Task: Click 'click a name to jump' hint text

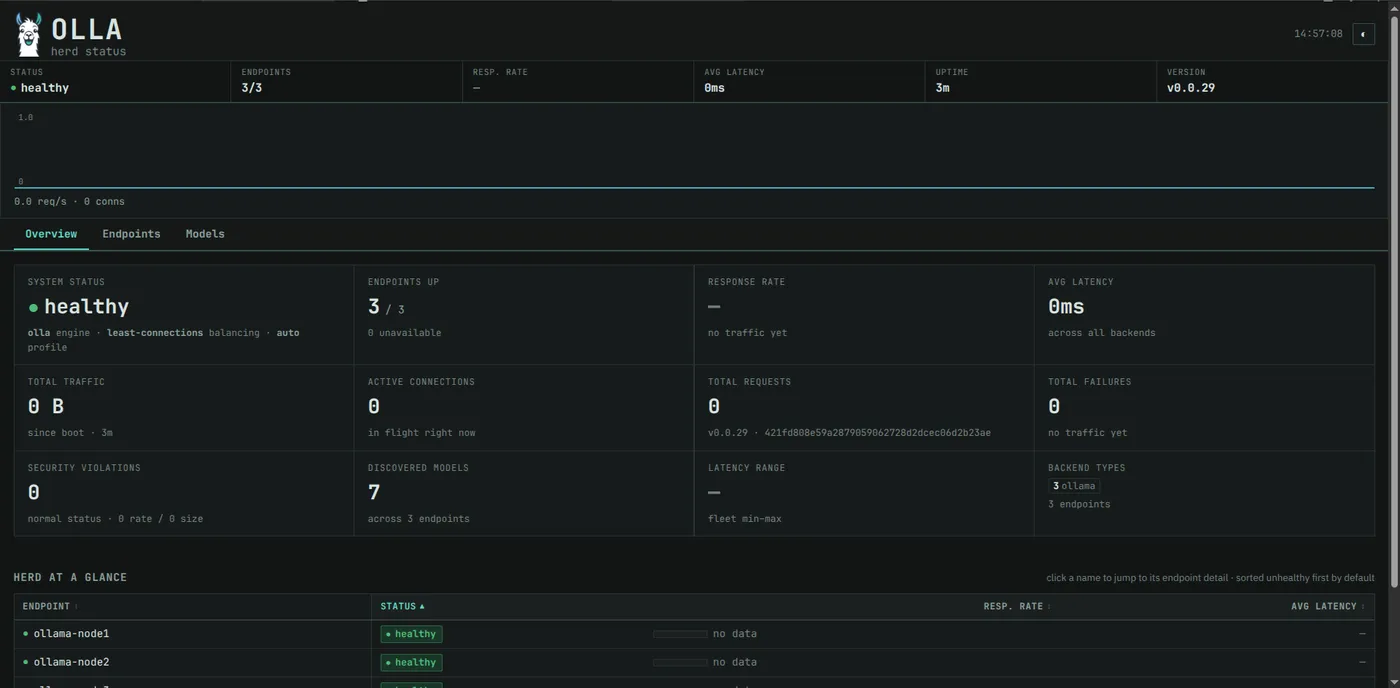Action: point(1210,578)
